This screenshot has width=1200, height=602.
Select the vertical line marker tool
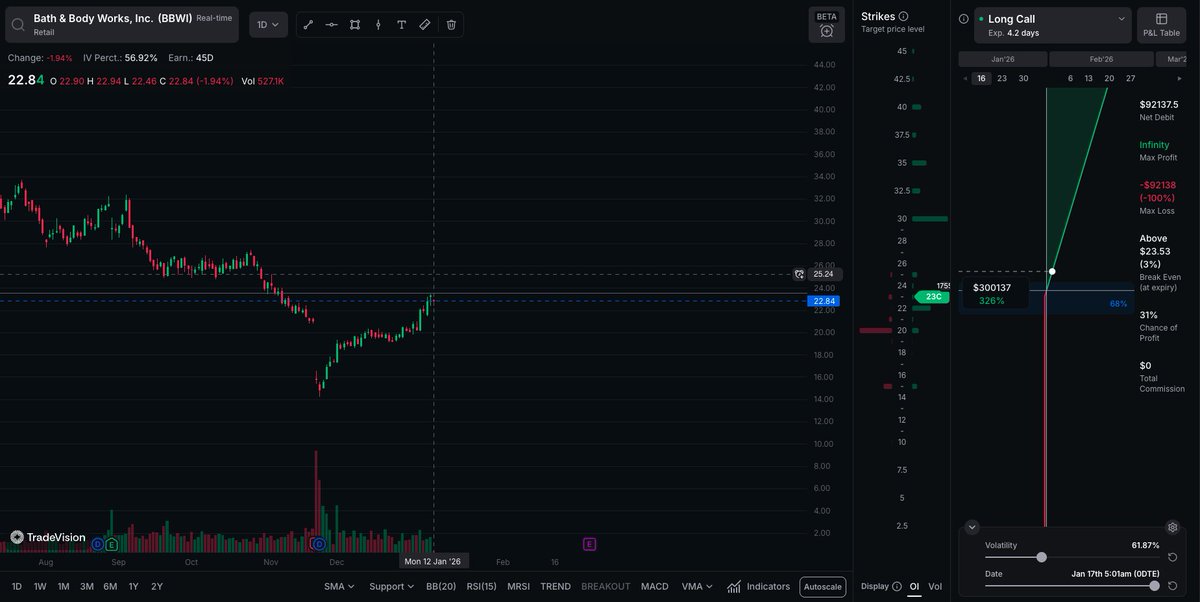[x=378, y=24]
